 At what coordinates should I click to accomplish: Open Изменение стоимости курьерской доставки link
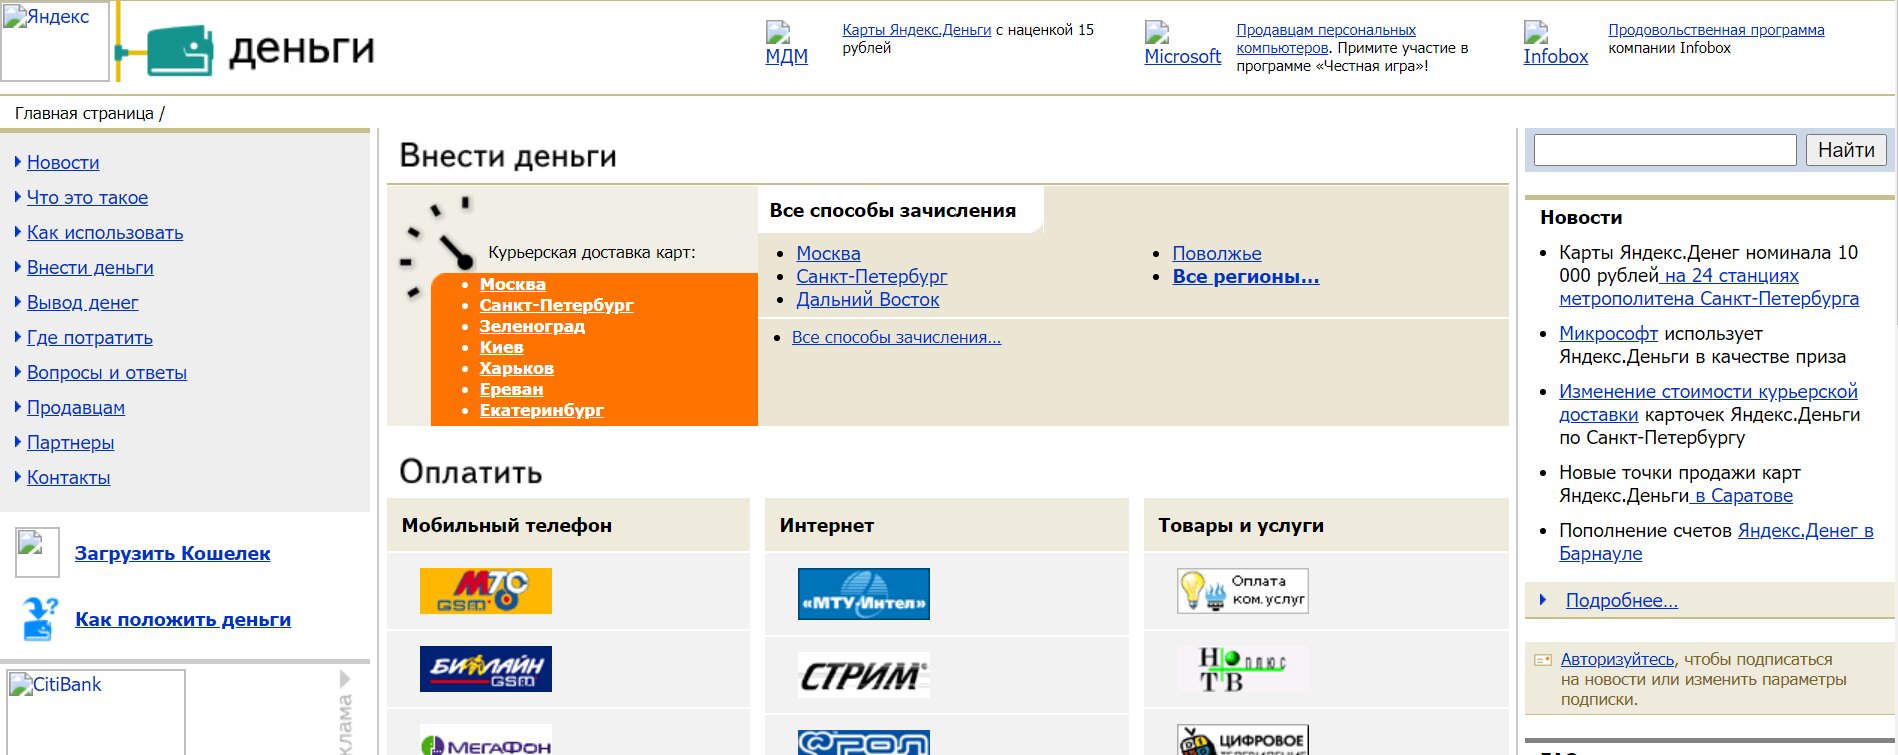[1708, 402]
